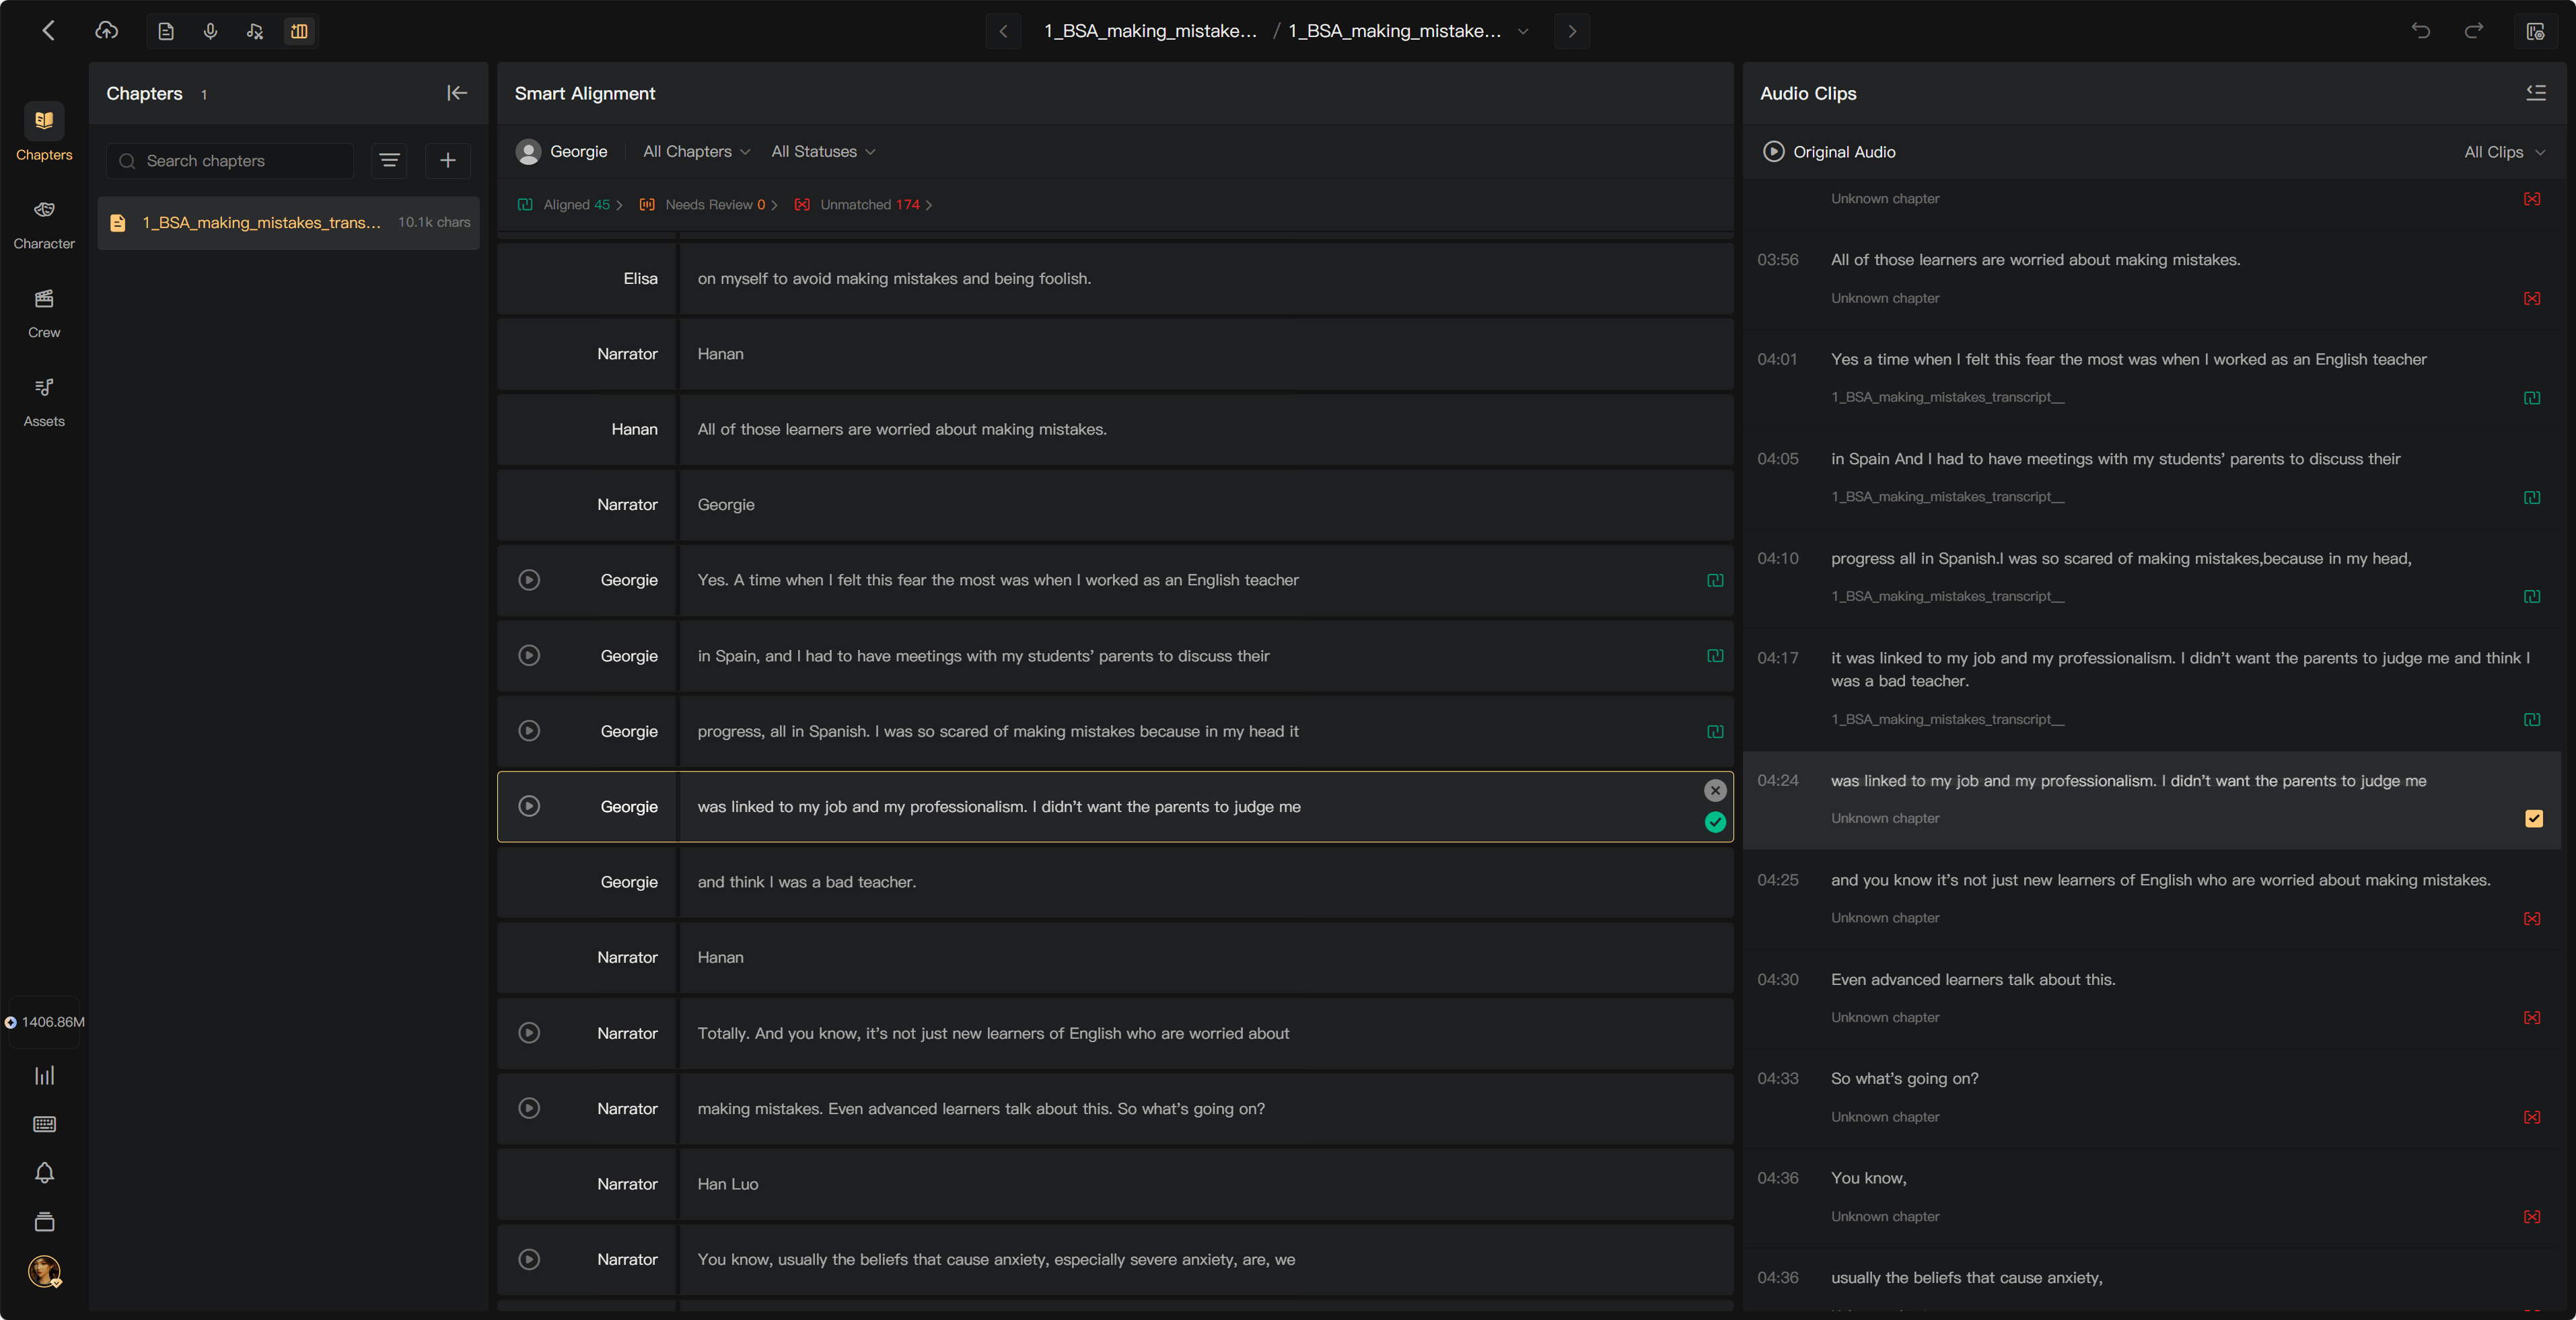Click the cloud upload icon

(107, 31)
